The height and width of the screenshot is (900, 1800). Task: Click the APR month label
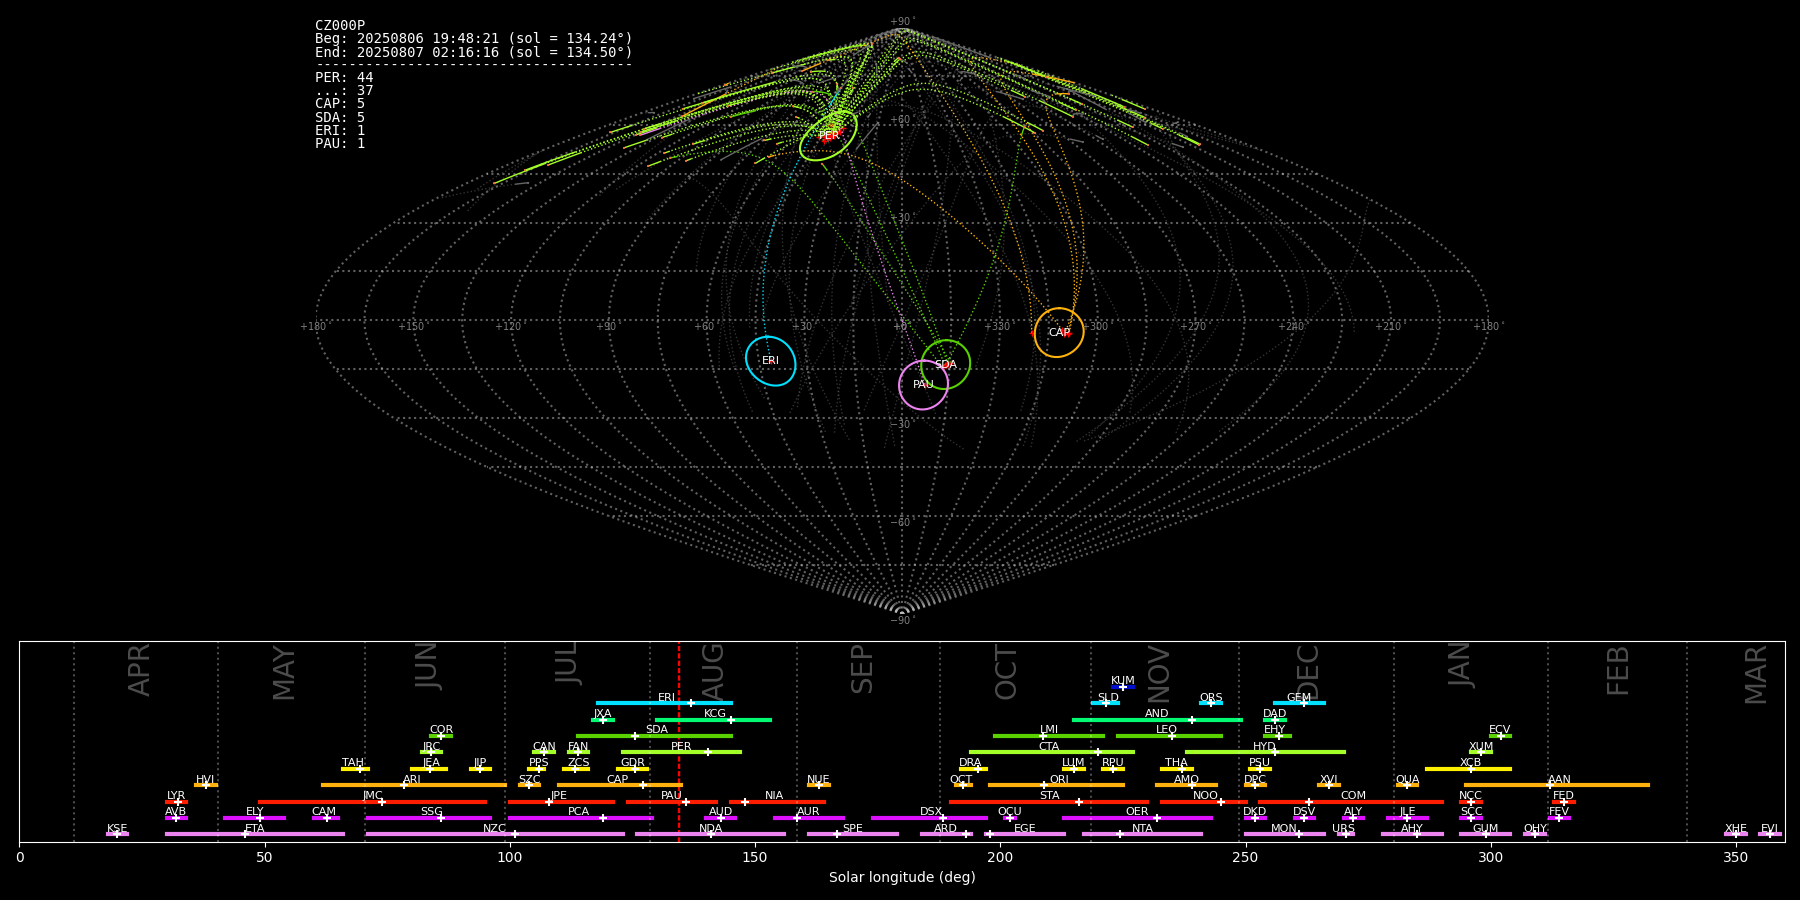pos(139,670)
